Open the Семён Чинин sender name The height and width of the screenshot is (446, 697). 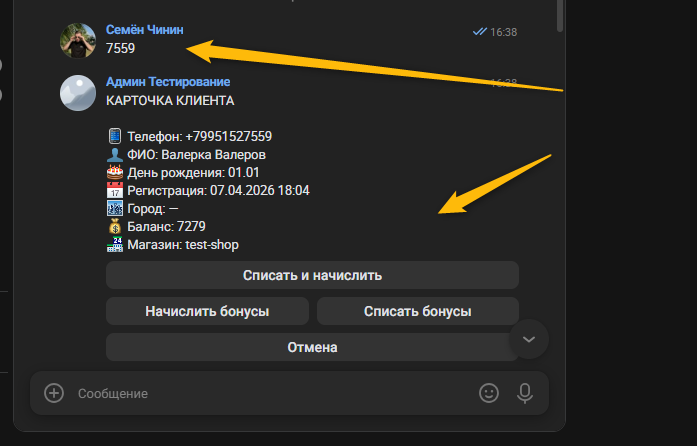click(144, 30)
